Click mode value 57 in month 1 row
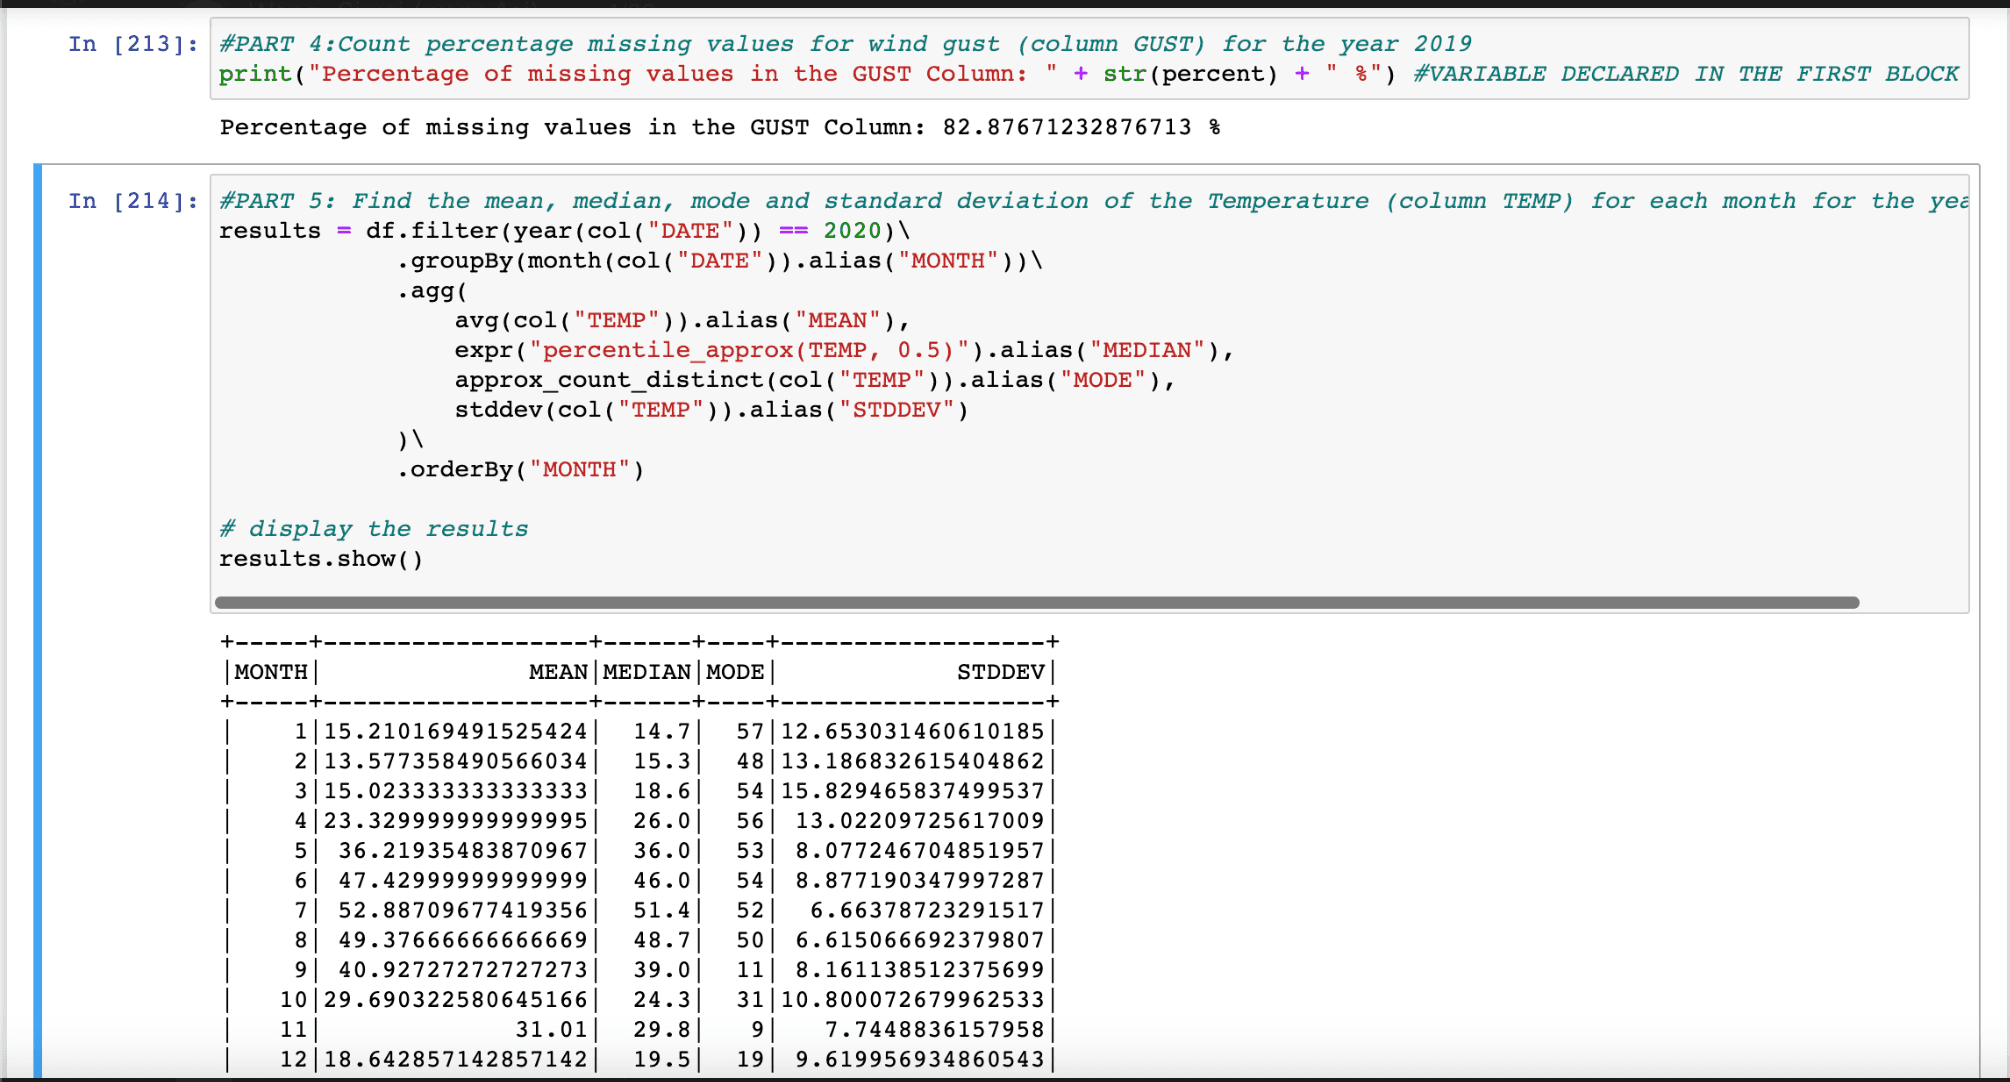The height and width of the screenshot is (1082, 2010). coord(750,732)
